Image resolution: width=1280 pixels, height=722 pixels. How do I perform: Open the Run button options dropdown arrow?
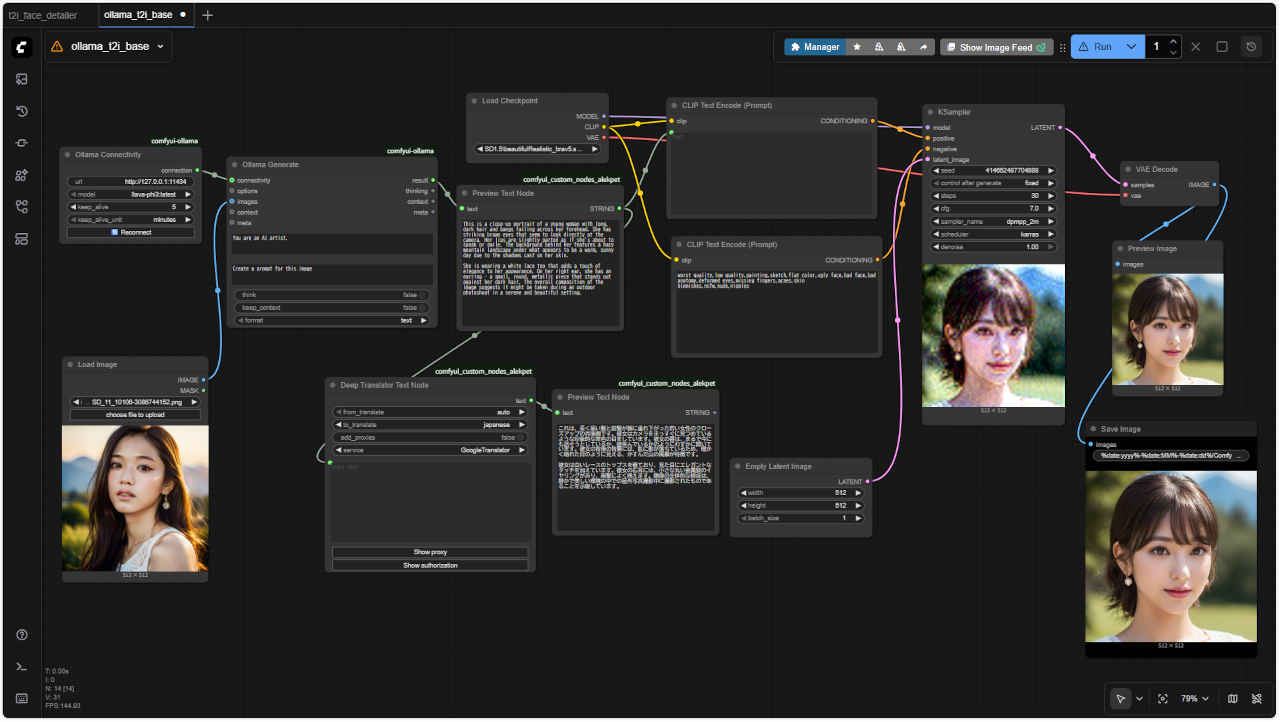click(1131, 47)
